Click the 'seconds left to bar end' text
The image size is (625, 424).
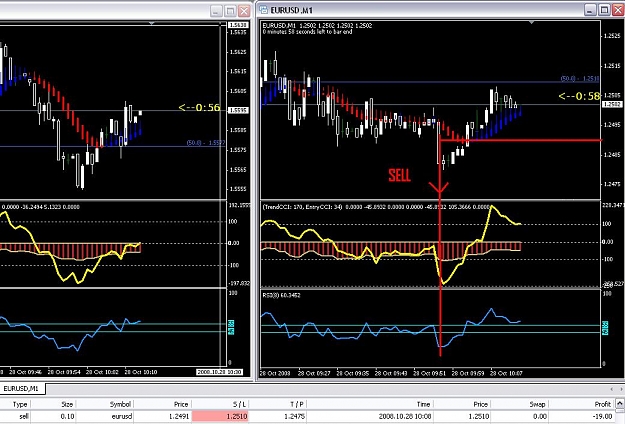318,31
